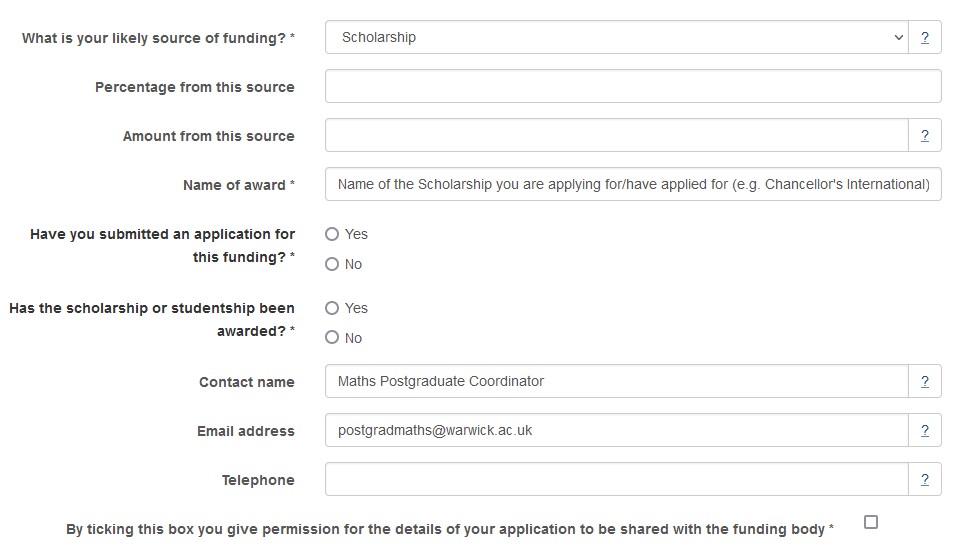Click help icon beside Email address field
This screenshot has height=553, width=976.
click(x=924, y=430)
